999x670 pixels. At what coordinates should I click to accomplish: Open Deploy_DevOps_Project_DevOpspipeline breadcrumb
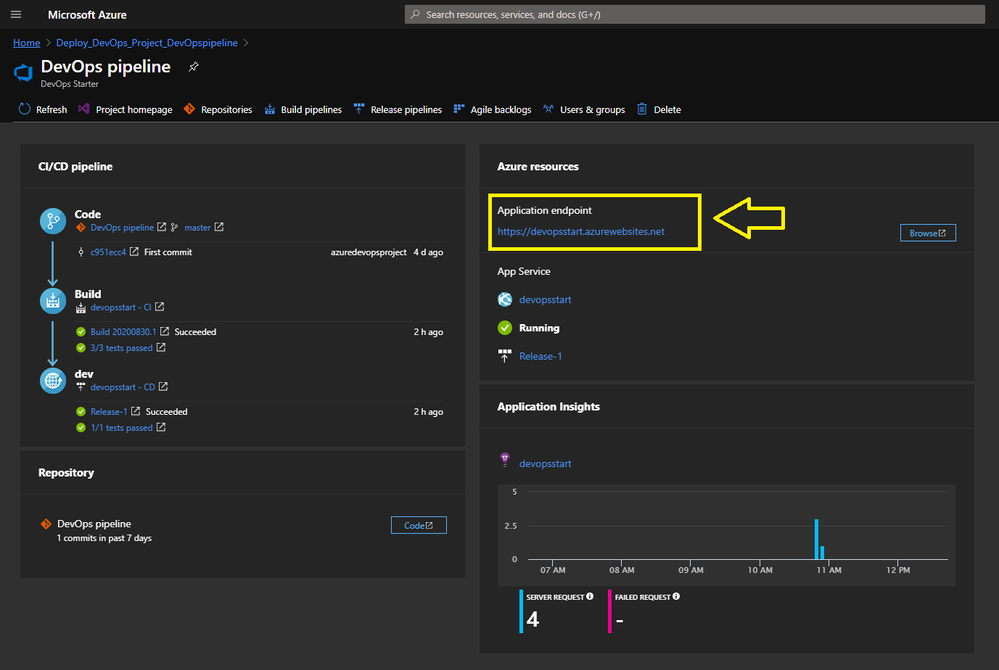pyautogui.click(x=147, y=43)
